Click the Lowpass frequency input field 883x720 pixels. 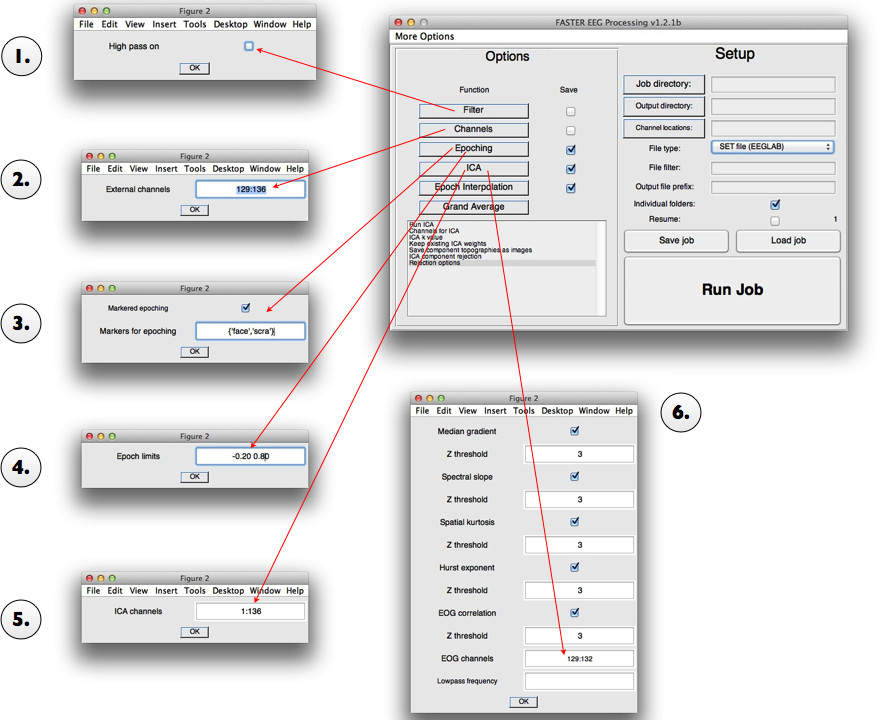[x=579, y=681]
